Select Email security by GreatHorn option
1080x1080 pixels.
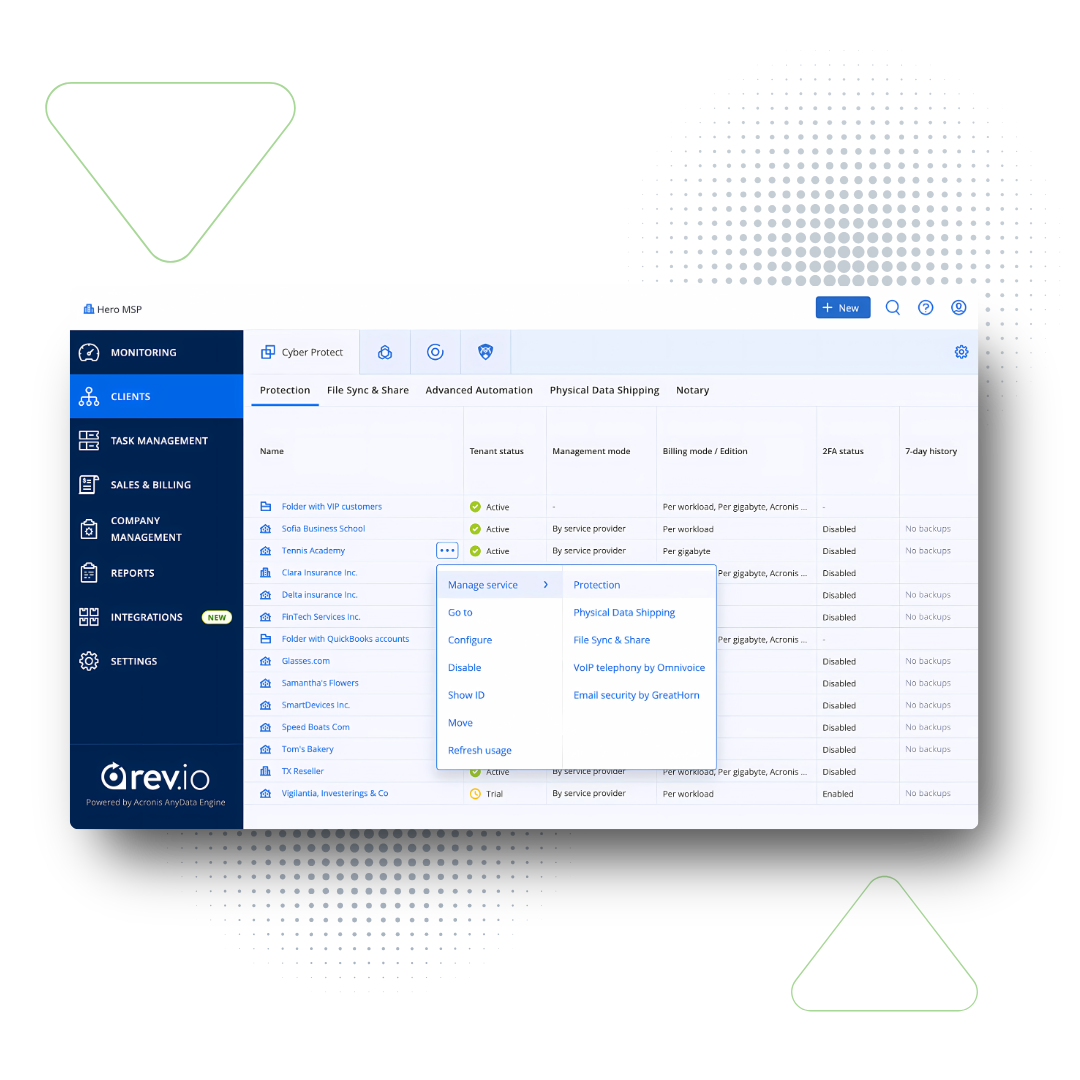point(636,695)
